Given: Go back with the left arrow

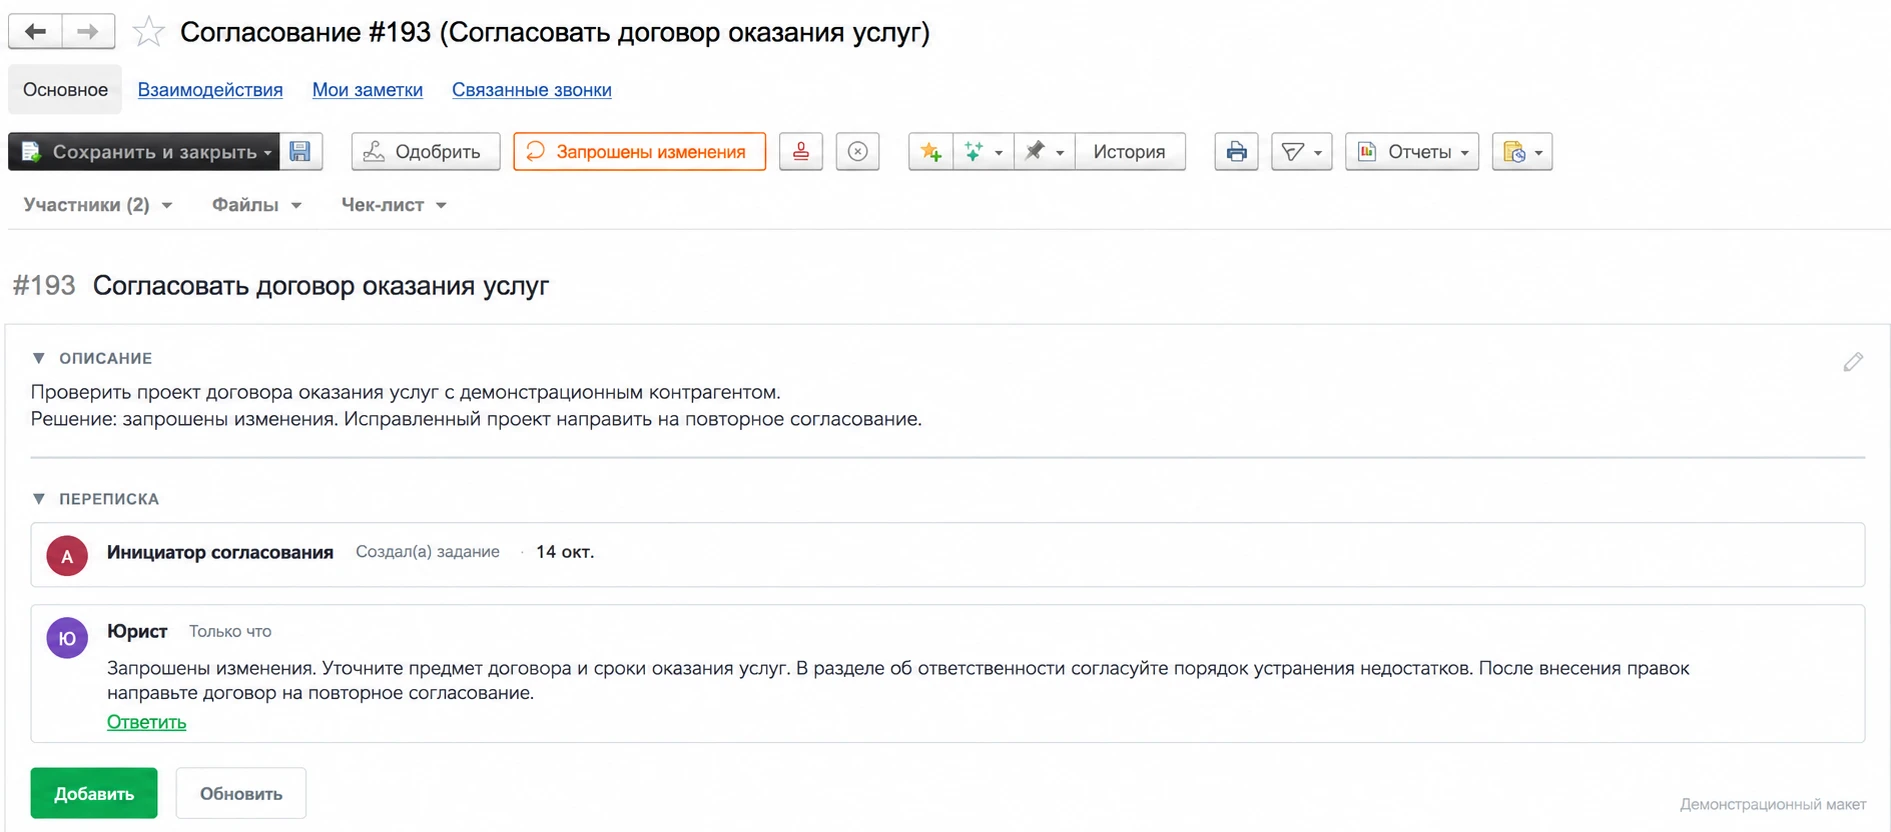Looking at the screenshot, I should tap(36, 32).
